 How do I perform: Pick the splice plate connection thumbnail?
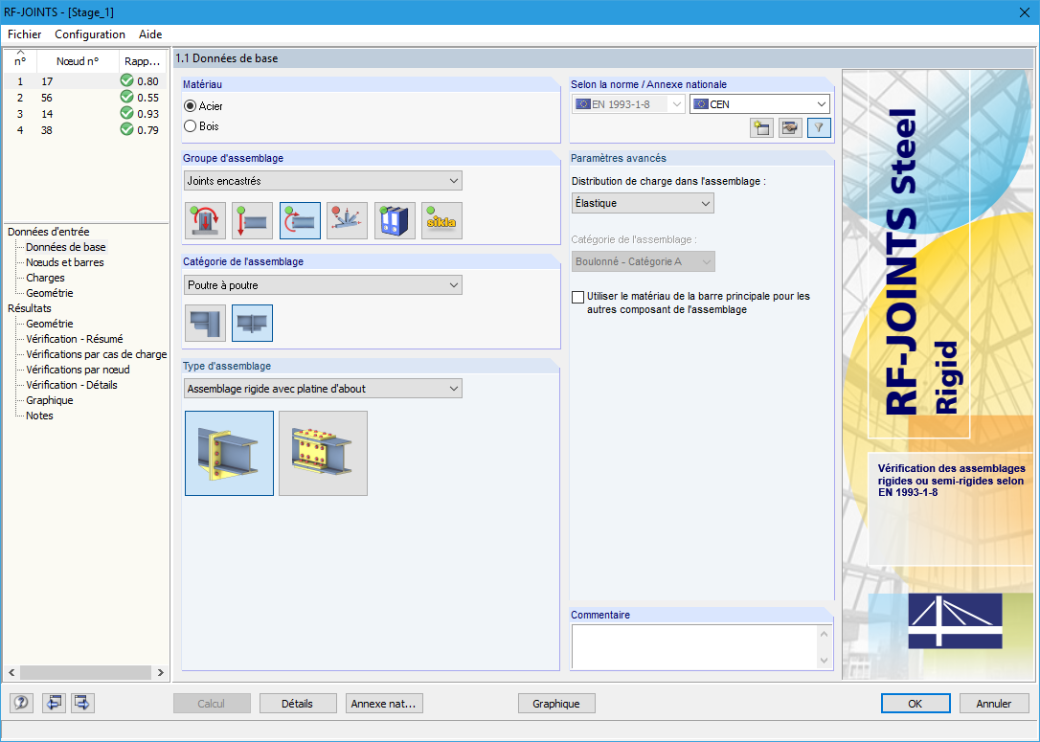[x=323, y=454]
